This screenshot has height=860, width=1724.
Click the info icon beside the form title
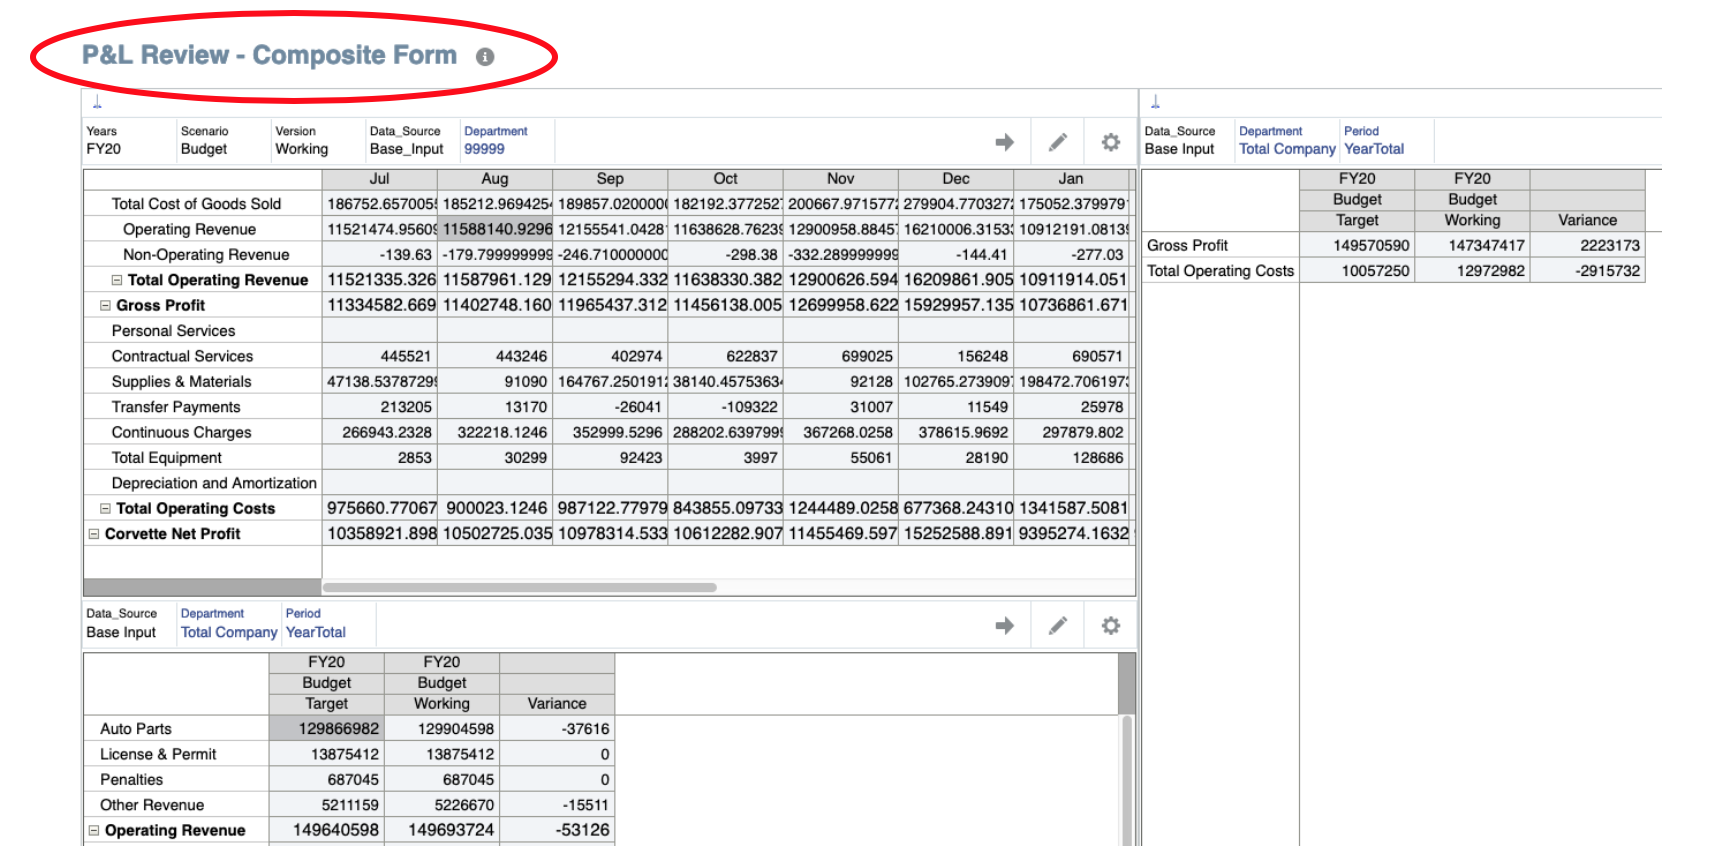pyautogui.click(x=485, y=57)
